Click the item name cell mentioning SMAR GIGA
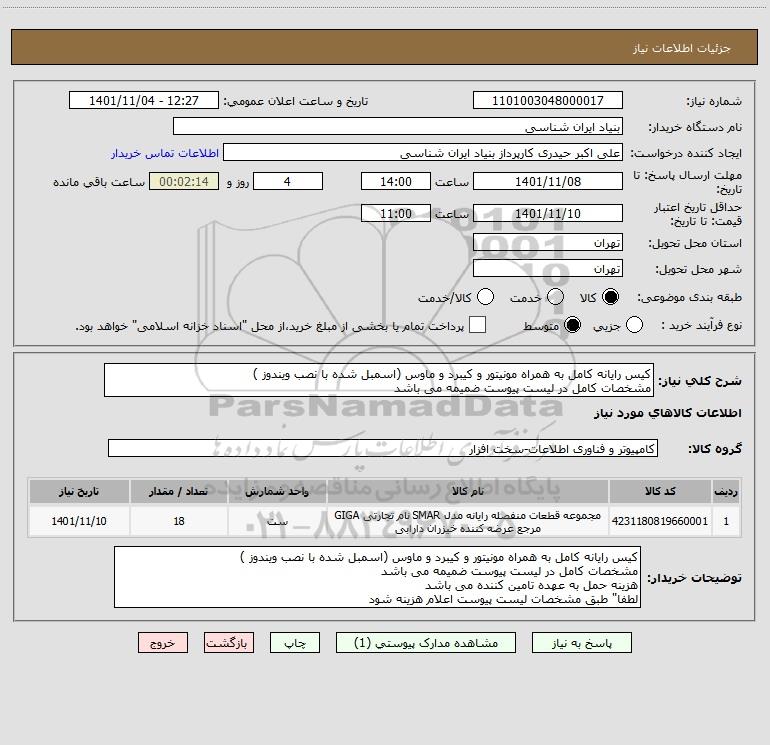The image size is (770, 745). (468, 521)
